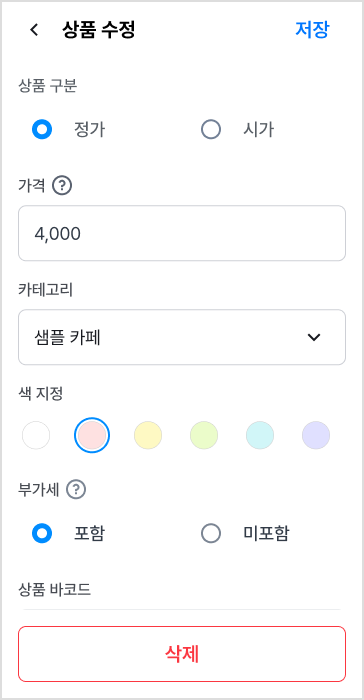Open the 샘플 카페 category selector

coord(182,337)
